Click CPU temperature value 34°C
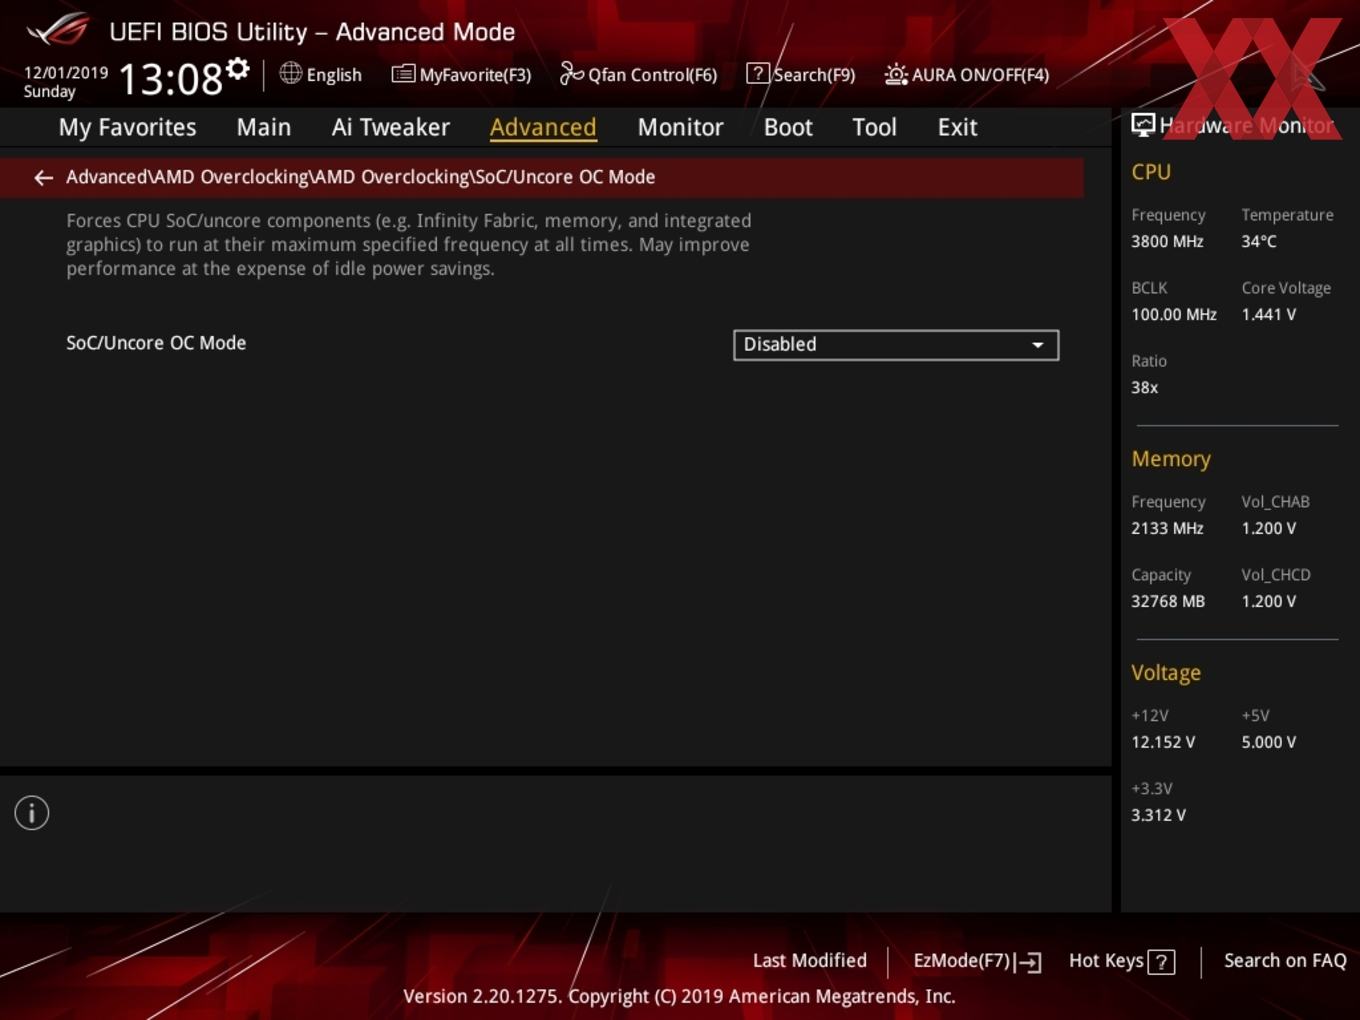This screenshot has width=1360, height=1020. click(1259, 241)
